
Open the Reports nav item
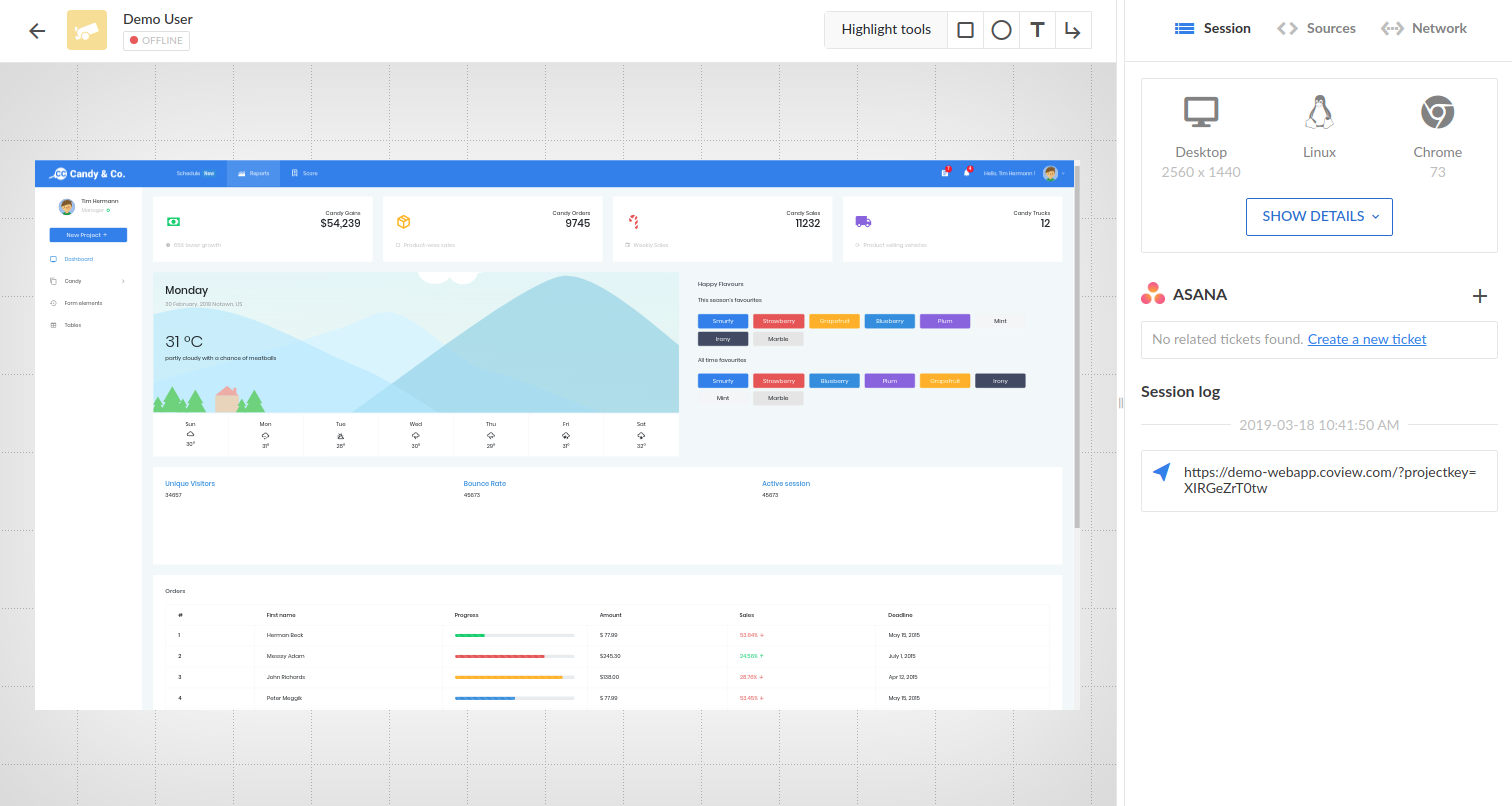253,173
